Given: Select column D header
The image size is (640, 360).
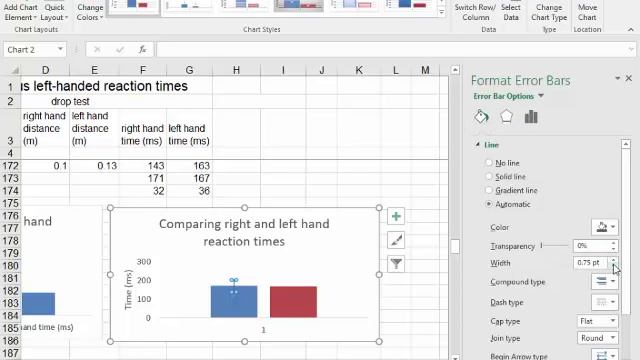Looking at the screenshot, I should pos(45,70).
